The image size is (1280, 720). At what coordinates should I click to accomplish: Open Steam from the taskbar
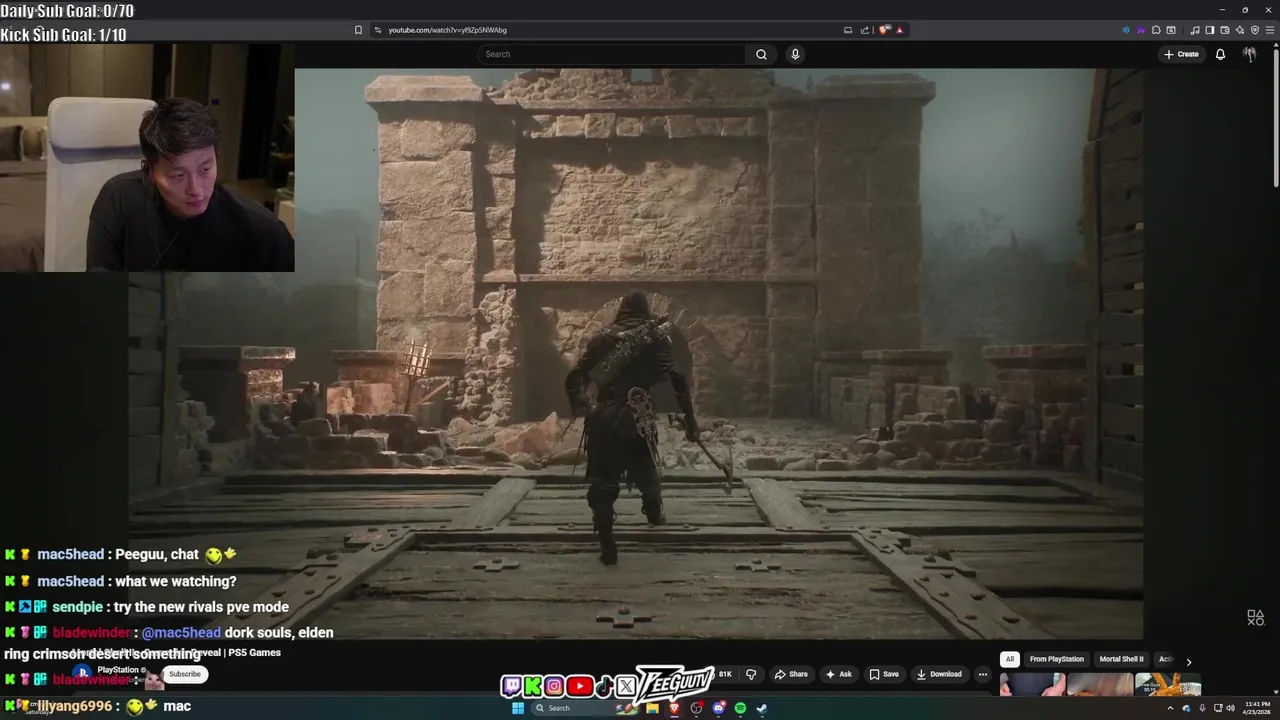pyautogui.click(x=761, y=708)
